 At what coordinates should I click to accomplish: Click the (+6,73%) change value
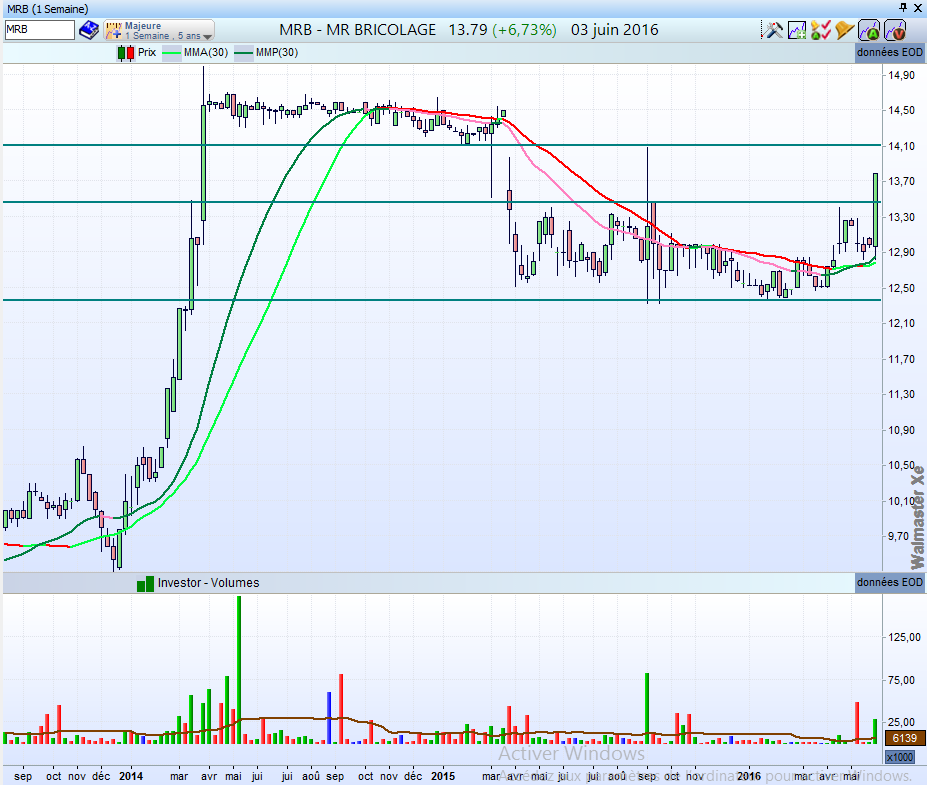tap(524, 30)
